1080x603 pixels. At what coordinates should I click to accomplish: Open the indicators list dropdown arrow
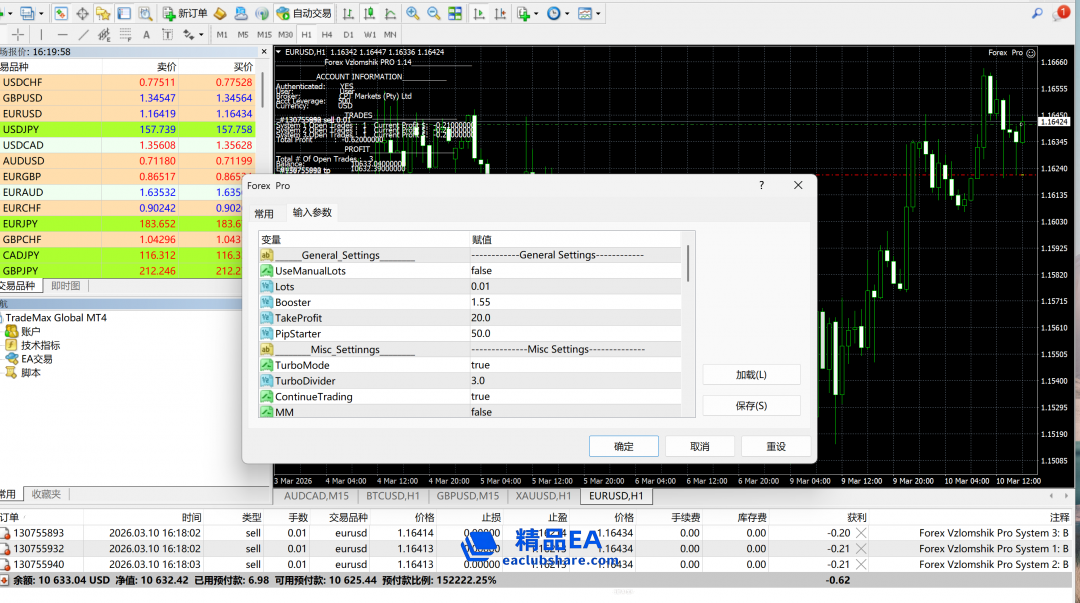[x=535, y=13]
